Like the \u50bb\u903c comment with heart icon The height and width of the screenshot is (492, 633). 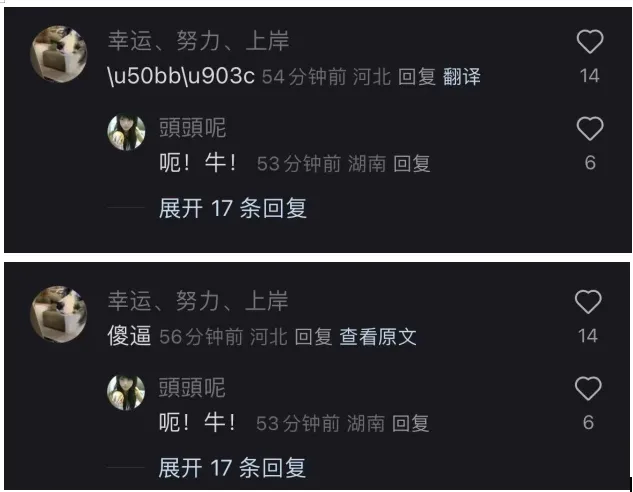click(x=590, y=42)
